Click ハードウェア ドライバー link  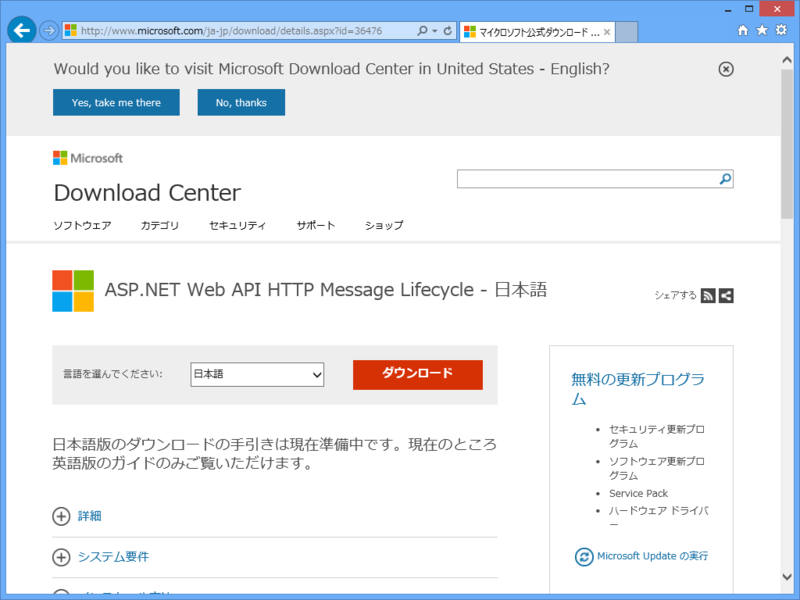point(658,516)
